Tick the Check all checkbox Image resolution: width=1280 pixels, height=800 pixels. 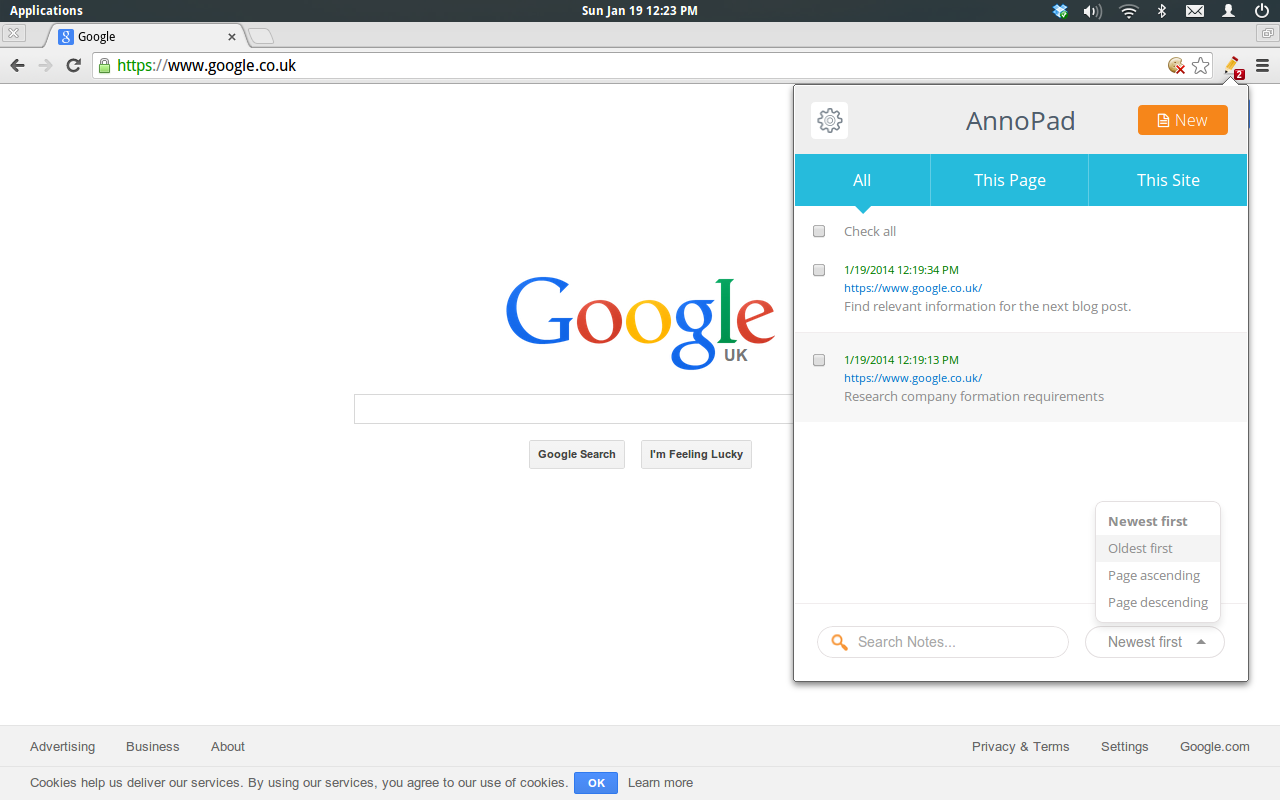click(x=819, y=231)
